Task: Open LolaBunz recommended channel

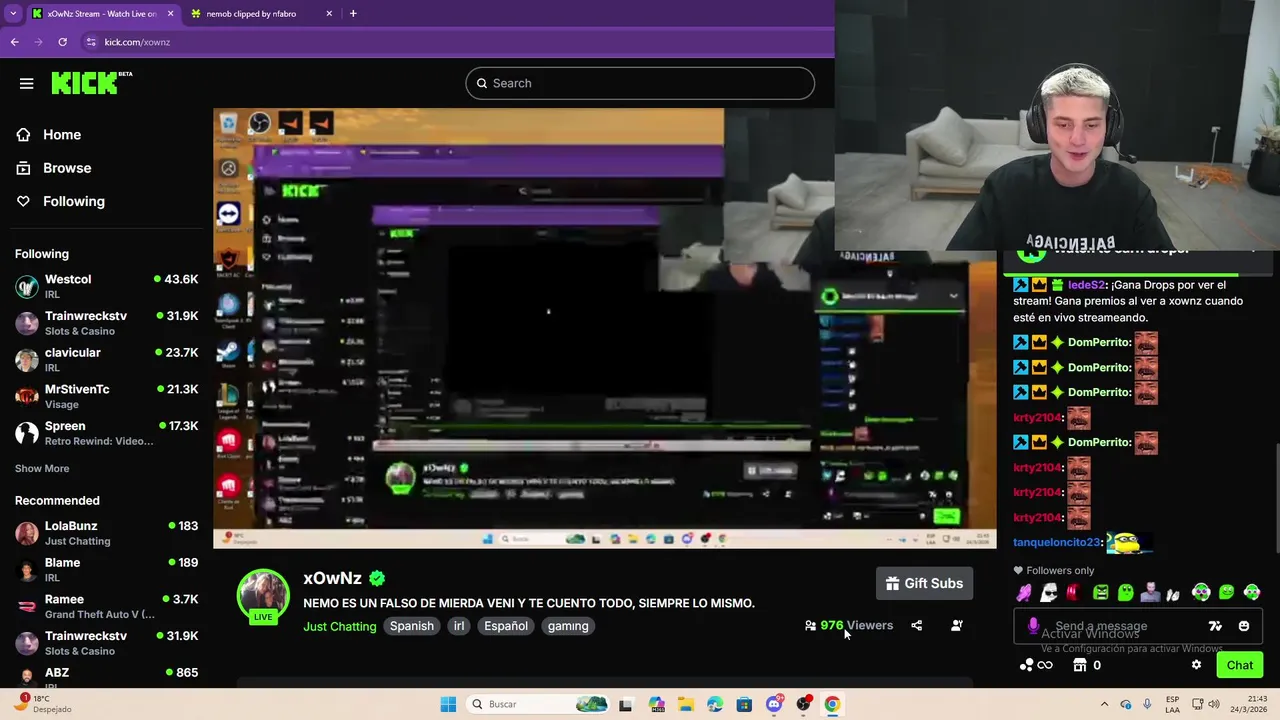Action: tap(106, 533)
